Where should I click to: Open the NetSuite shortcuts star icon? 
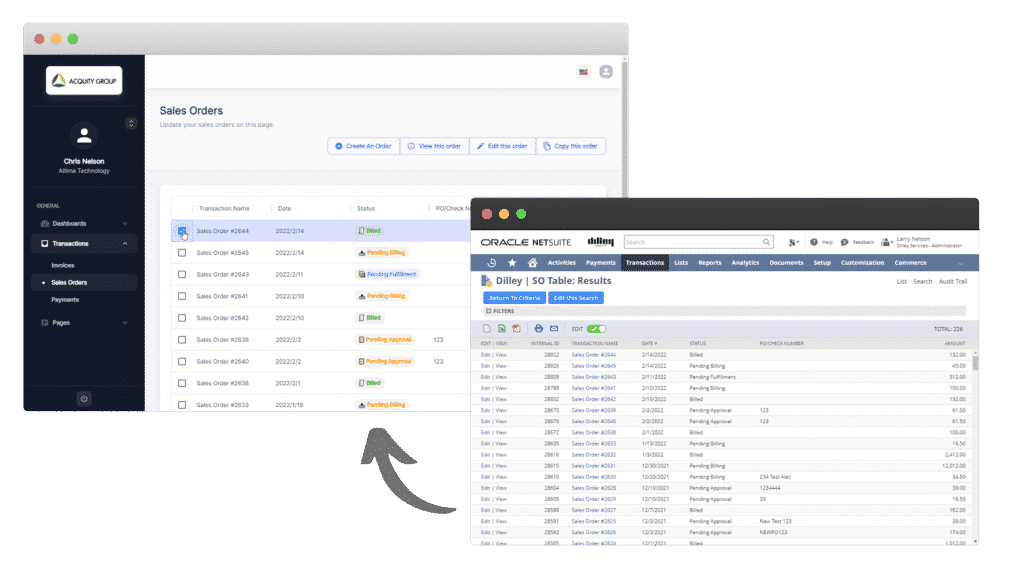point(512,263)
